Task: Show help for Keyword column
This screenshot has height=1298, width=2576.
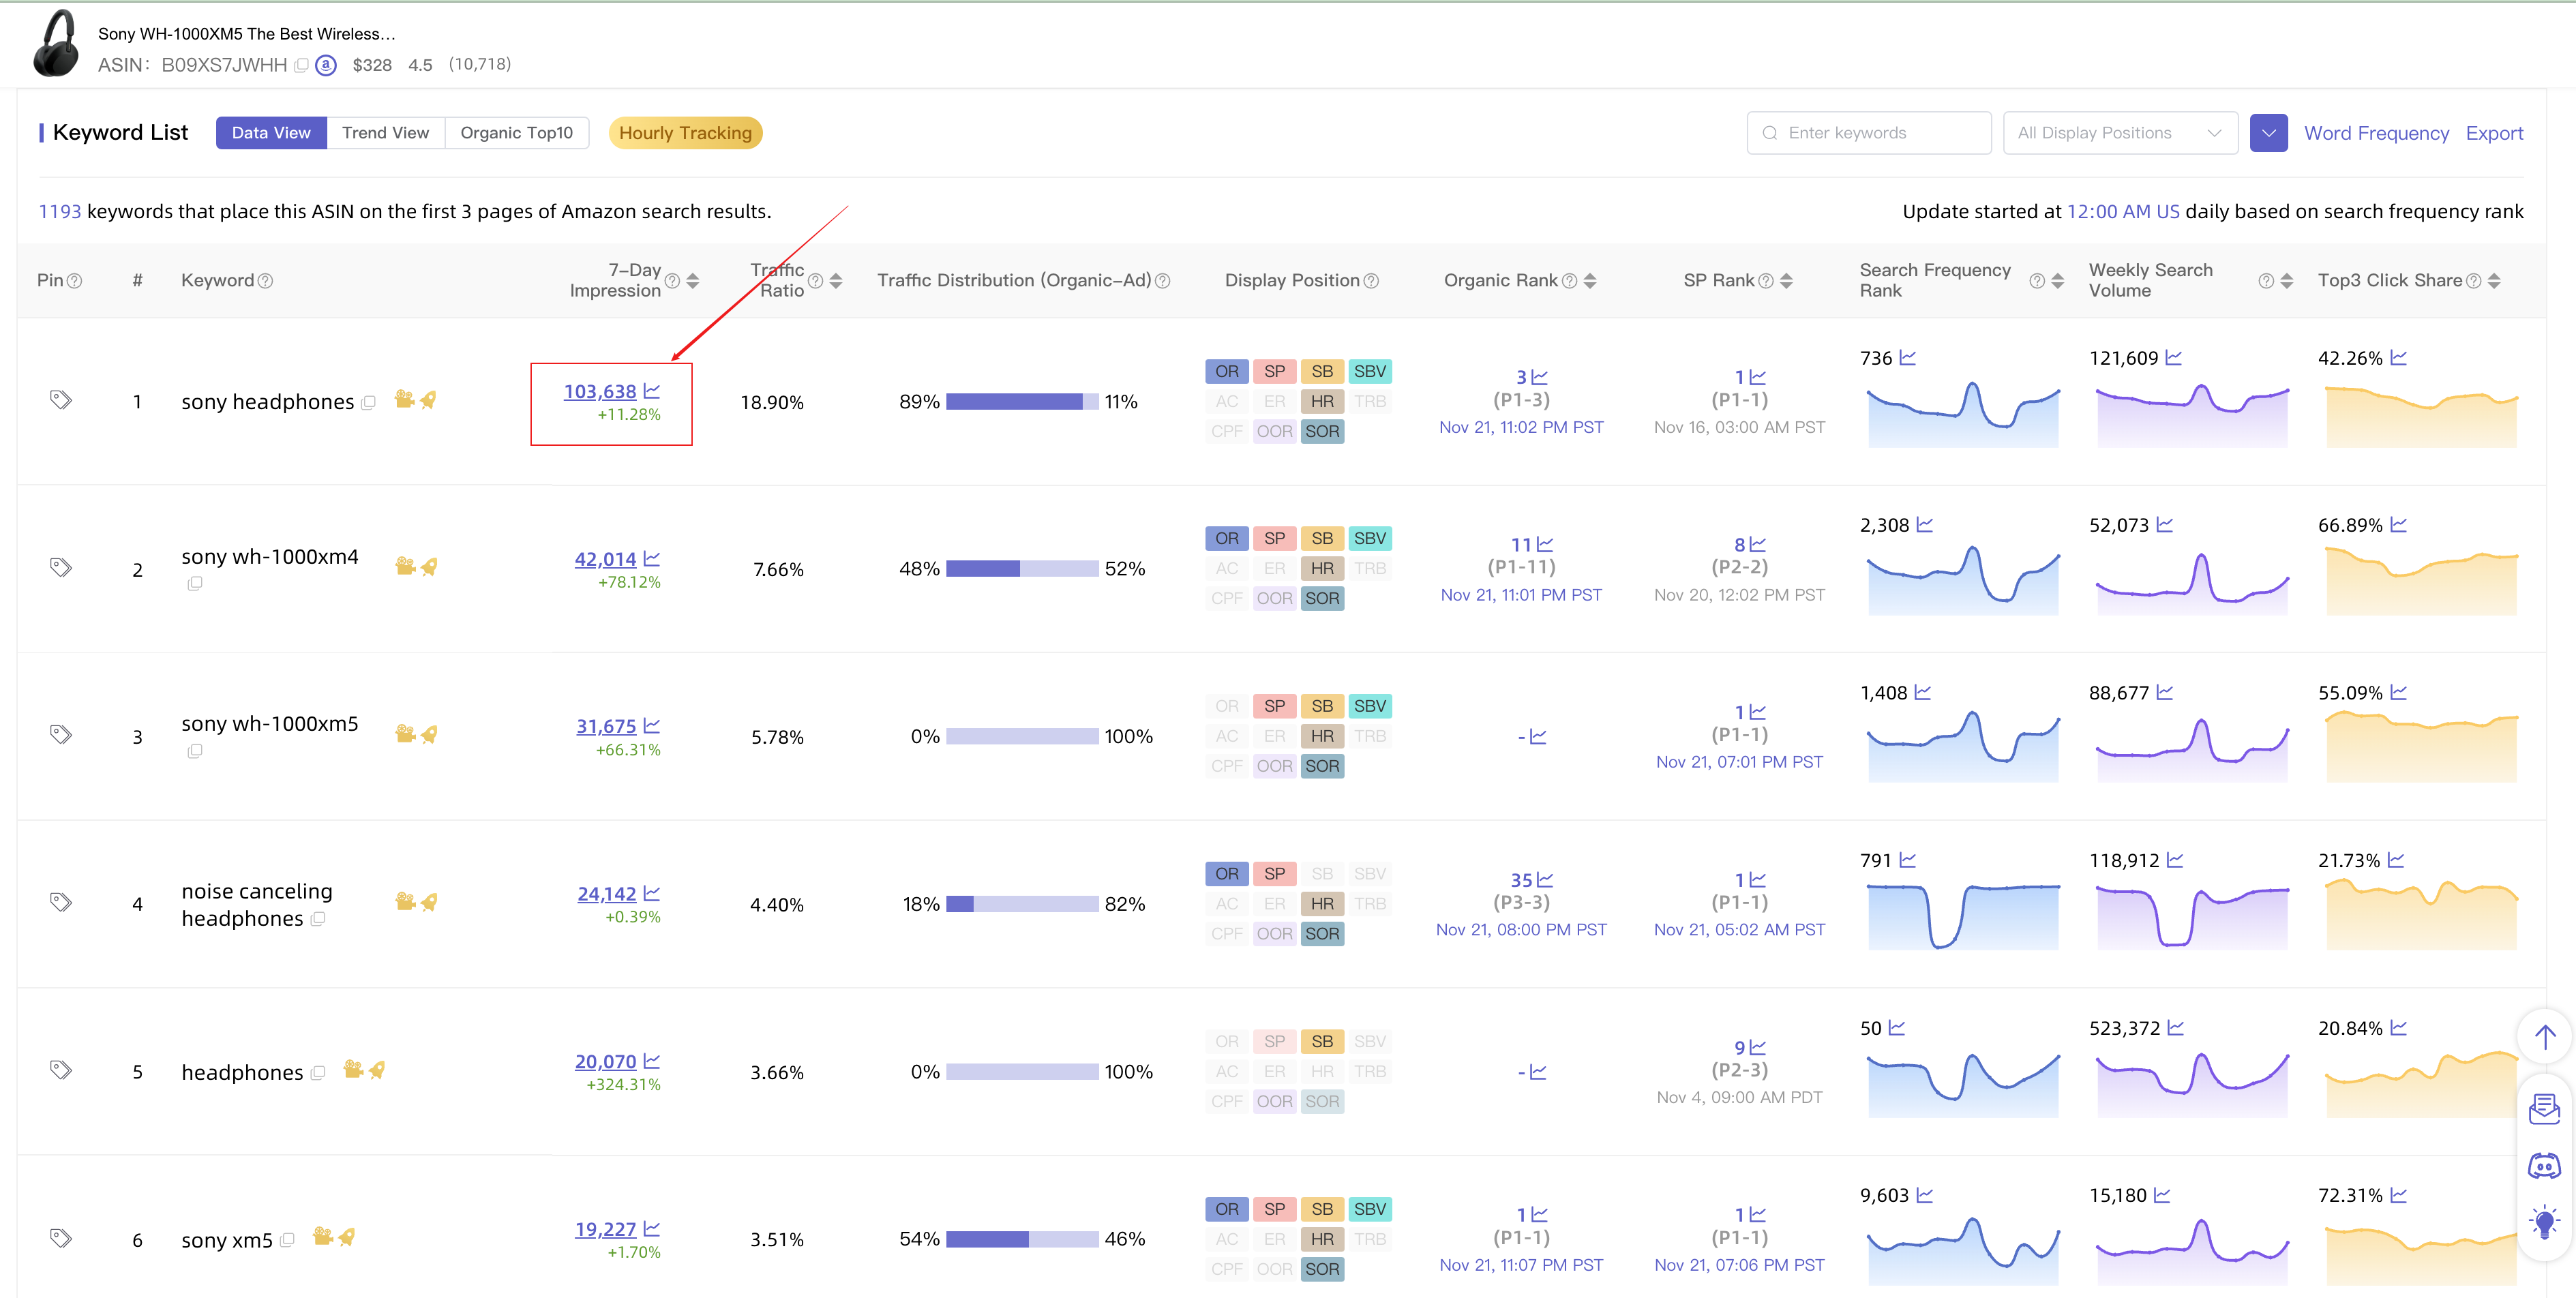Action: point(265,281)
